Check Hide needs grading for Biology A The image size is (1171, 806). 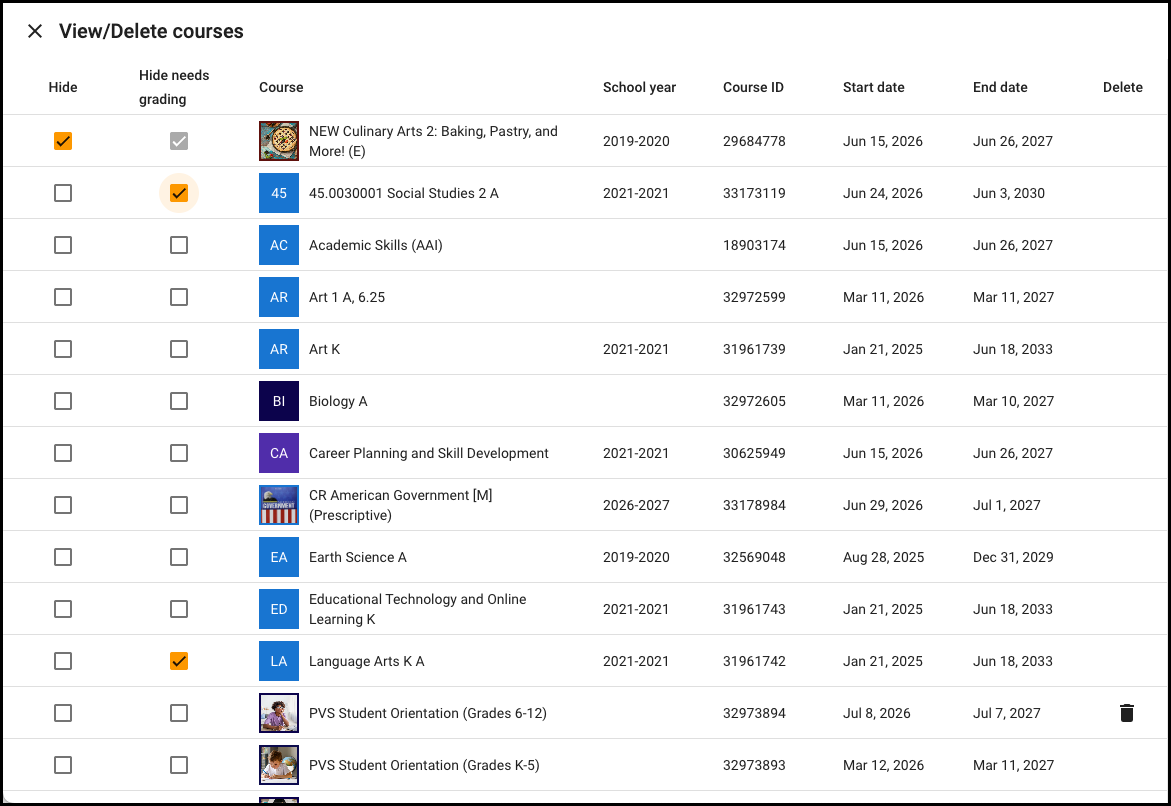point(178,401)
